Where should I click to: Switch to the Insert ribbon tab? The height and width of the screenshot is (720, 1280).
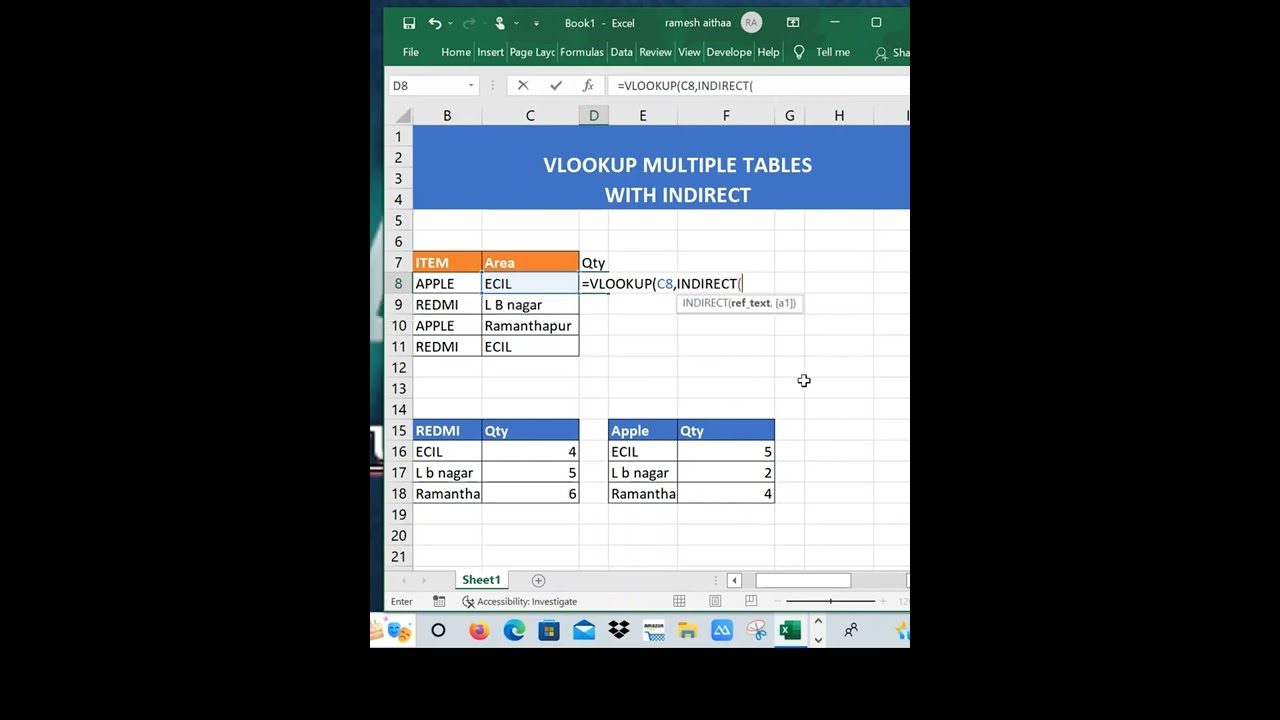(490, 52)
